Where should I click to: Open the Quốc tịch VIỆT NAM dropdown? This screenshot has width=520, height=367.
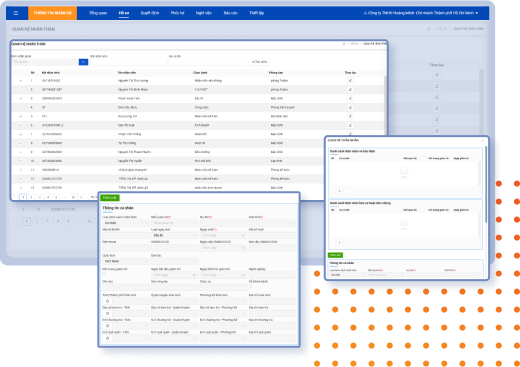click(126, 261)
